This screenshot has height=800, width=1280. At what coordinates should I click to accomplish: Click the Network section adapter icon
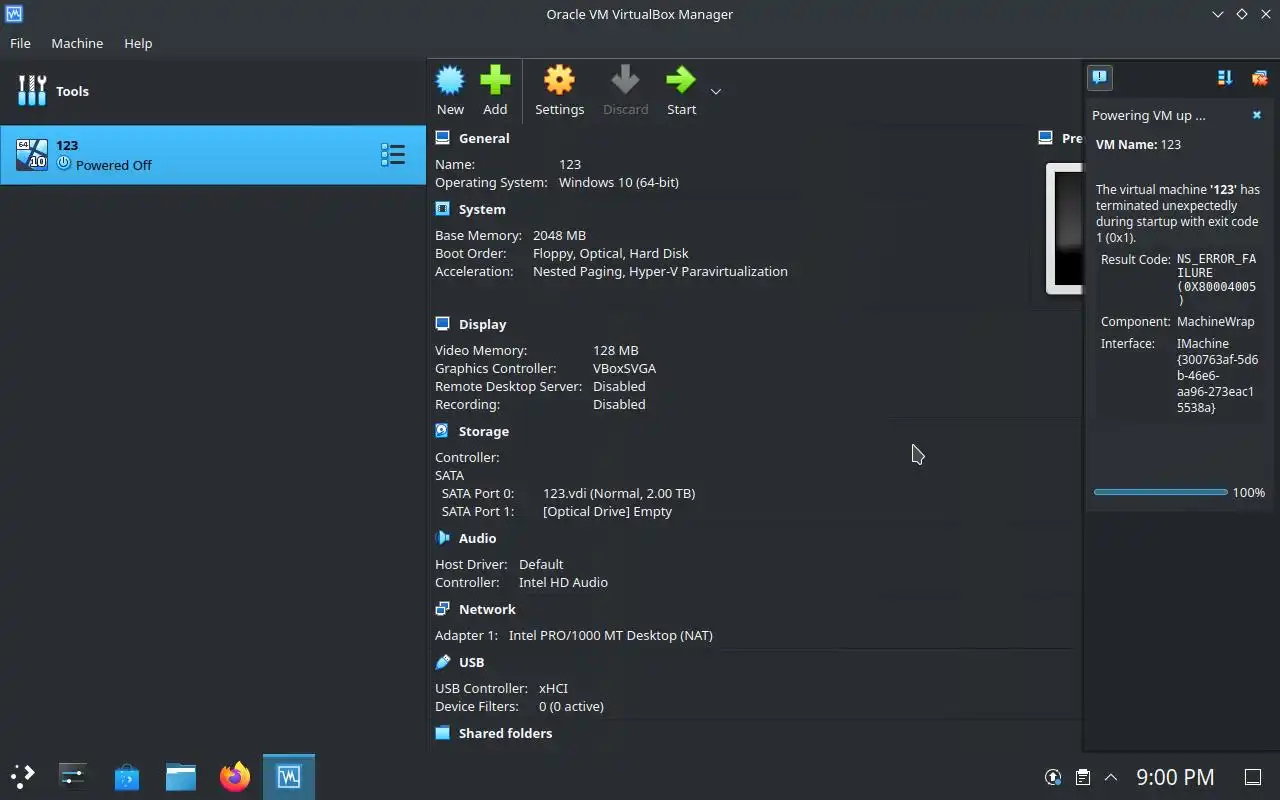442,609
